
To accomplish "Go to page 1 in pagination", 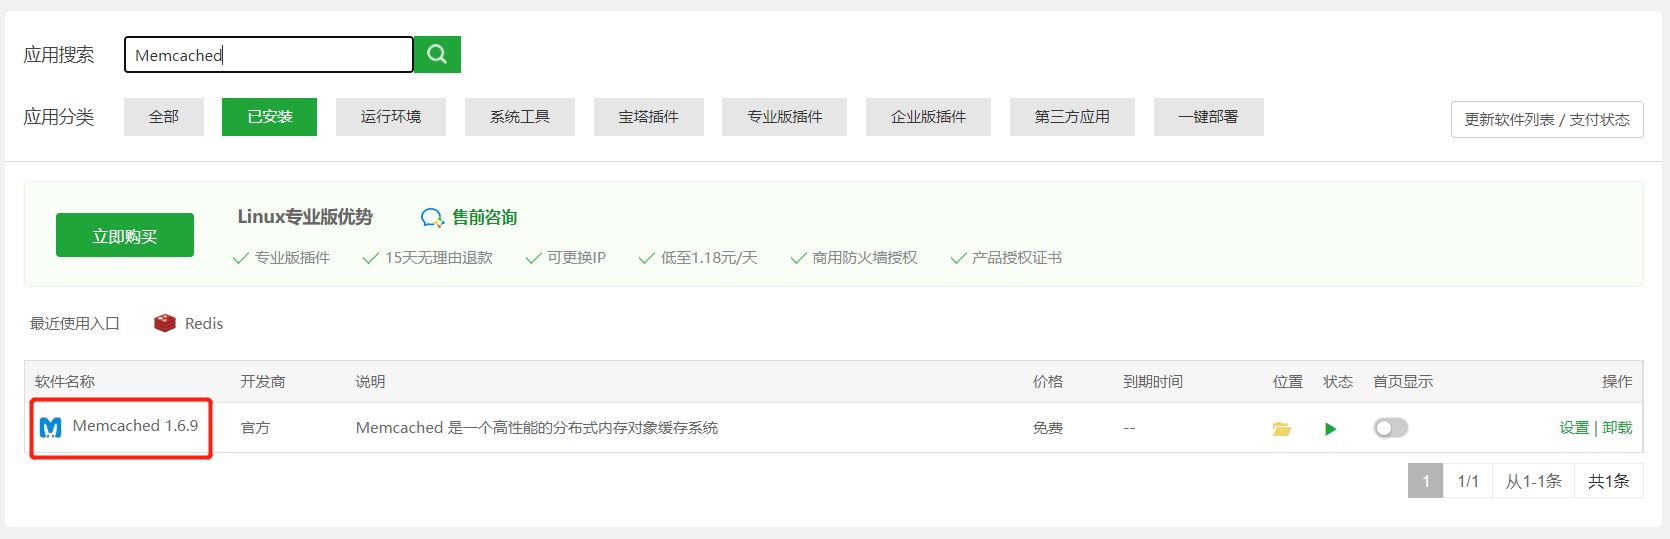I will point(1426,481).
